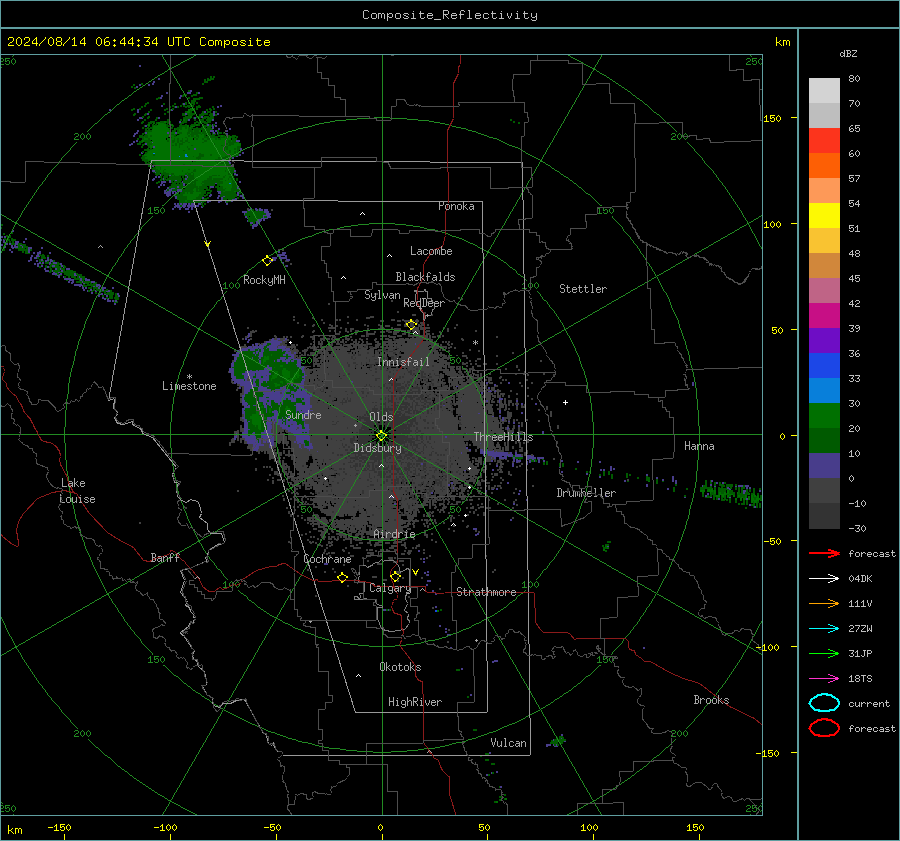Click the Sundre label
Image resolution: width=900 pixels, height=841 pixels.
coord(303,414)
